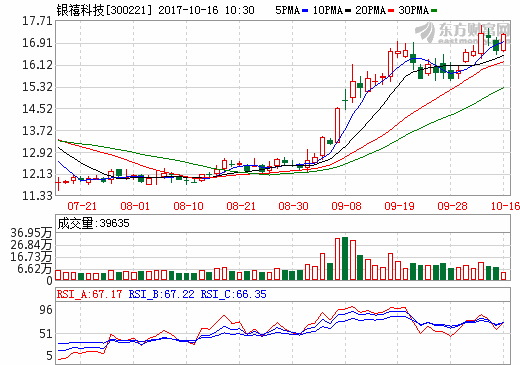Click volume axis label 36.95万

(31, 233)
